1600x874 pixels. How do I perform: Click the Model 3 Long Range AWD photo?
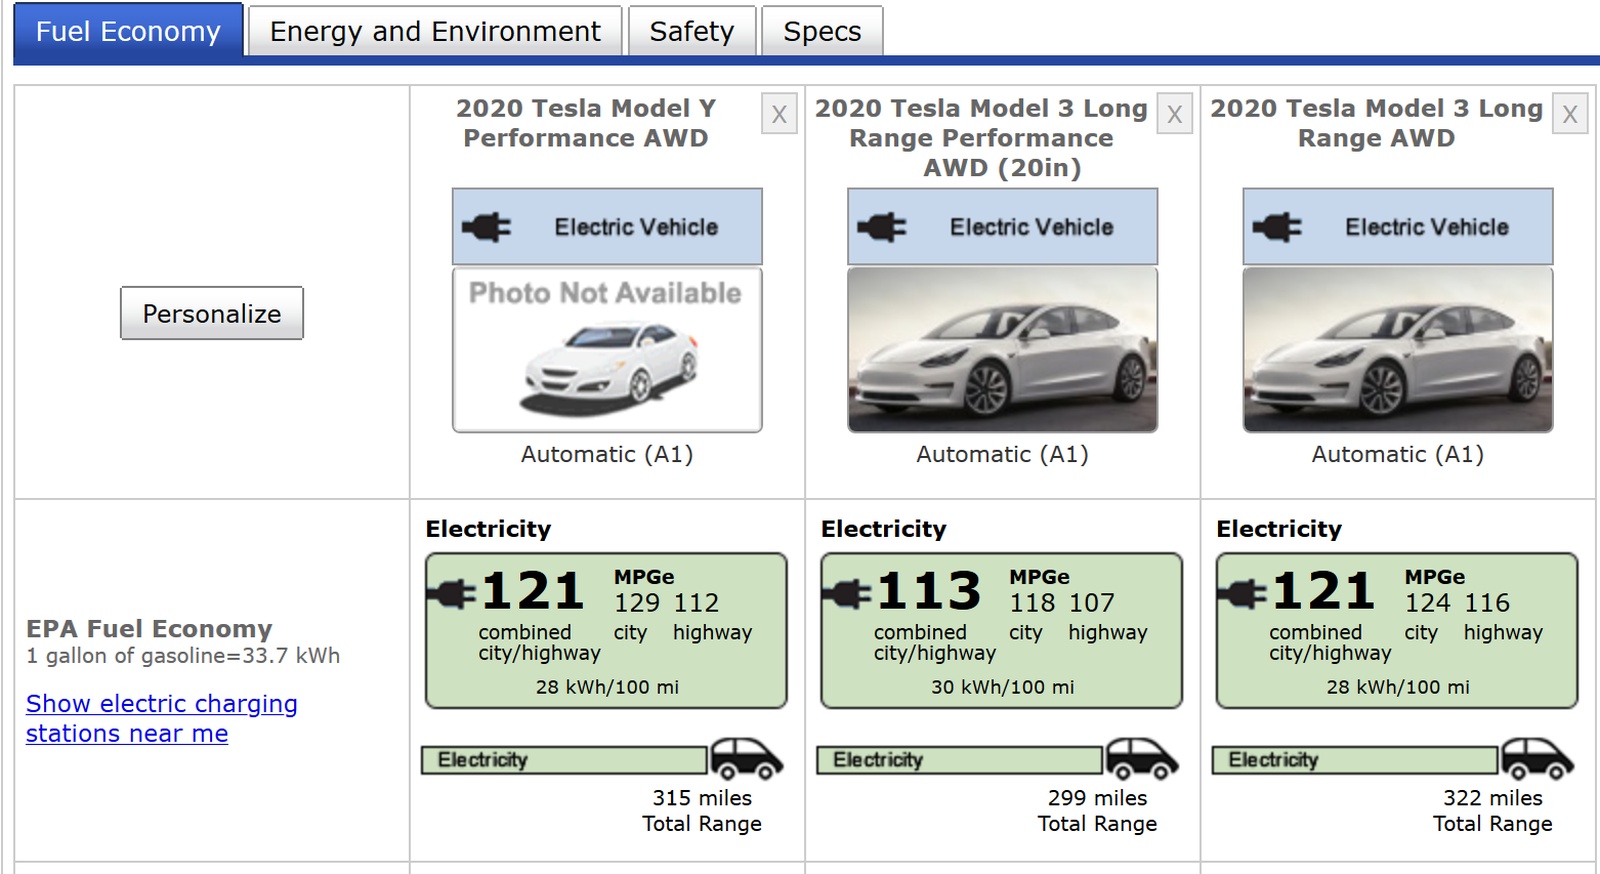[x=1398, y=349]
